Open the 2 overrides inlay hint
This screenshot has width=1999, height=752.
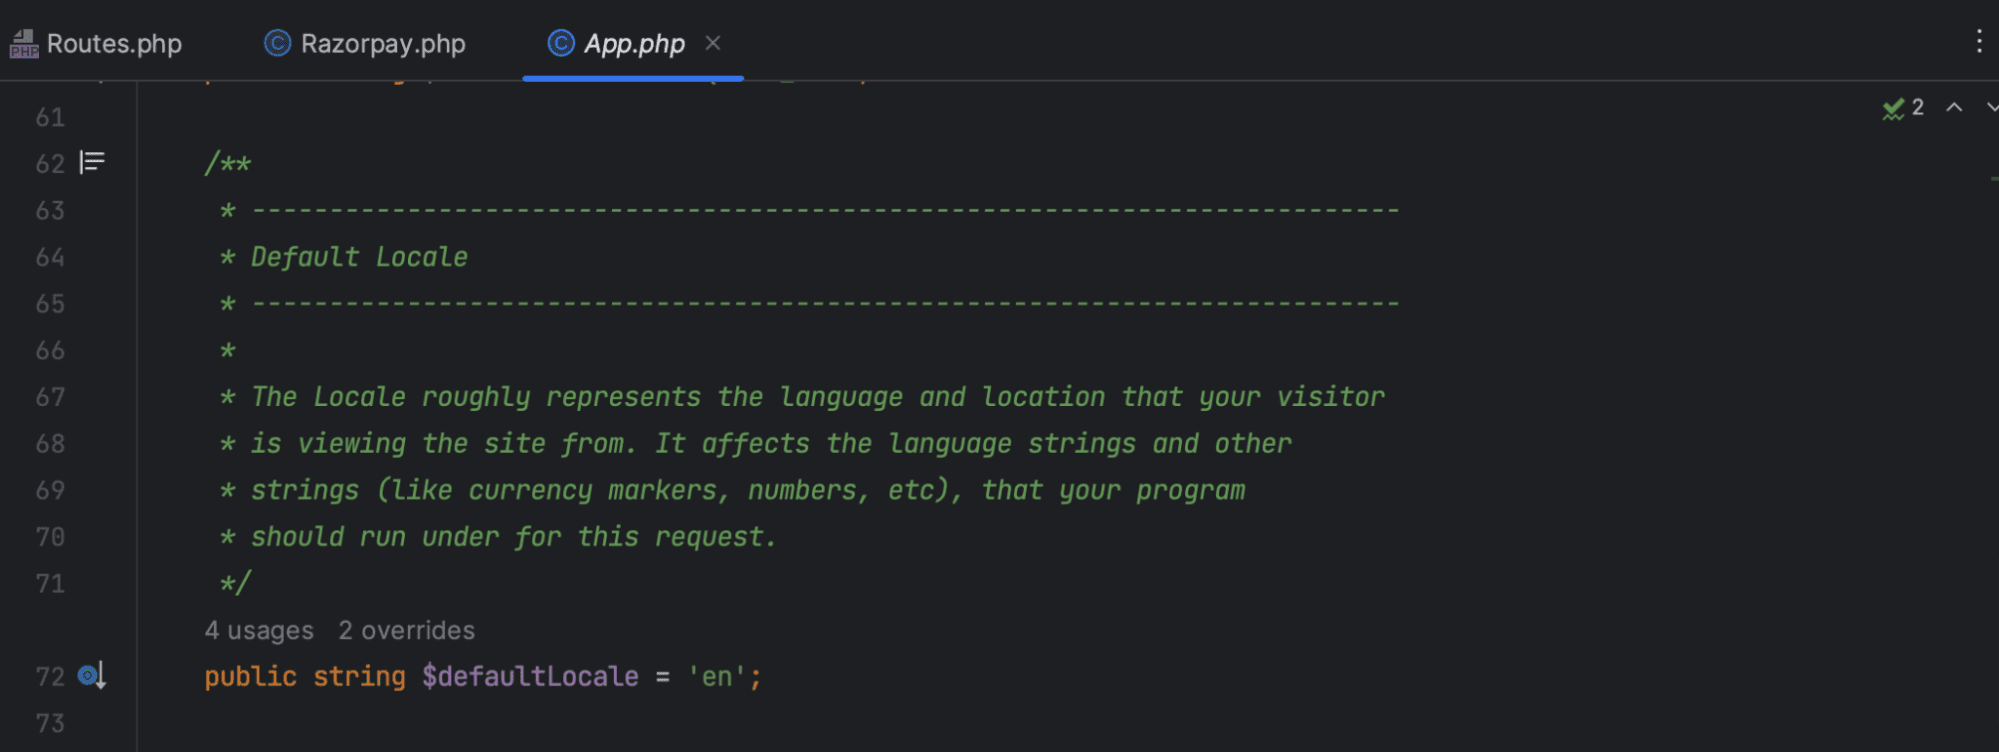click(x=406, y=631)
